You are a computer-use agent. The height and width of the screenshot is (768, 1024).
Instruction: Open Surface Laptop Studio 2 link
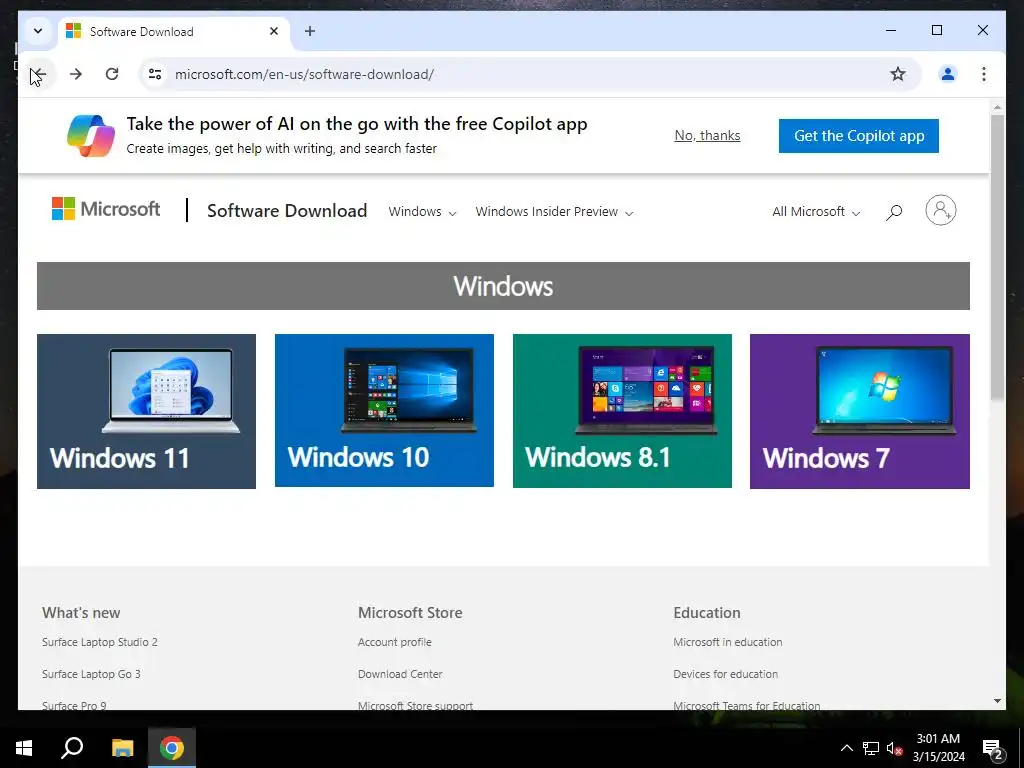[100, 642]
